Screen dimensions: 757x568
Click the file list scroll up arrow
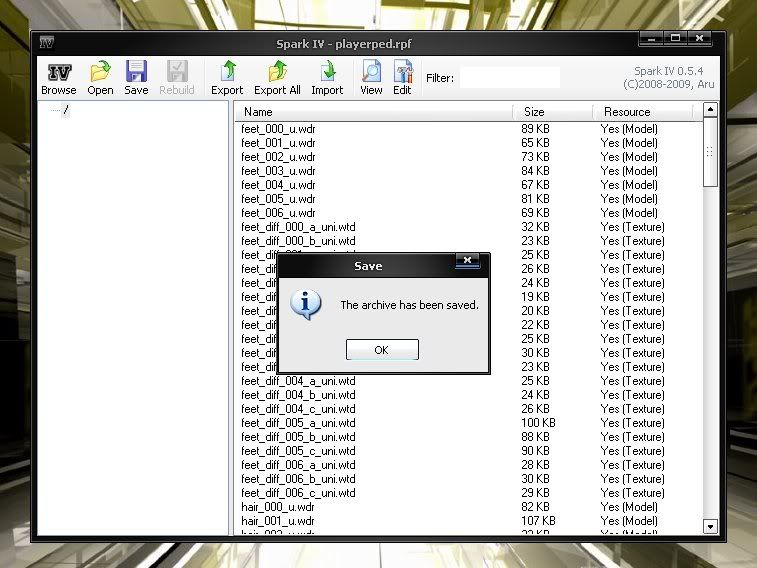pos(710,110)
